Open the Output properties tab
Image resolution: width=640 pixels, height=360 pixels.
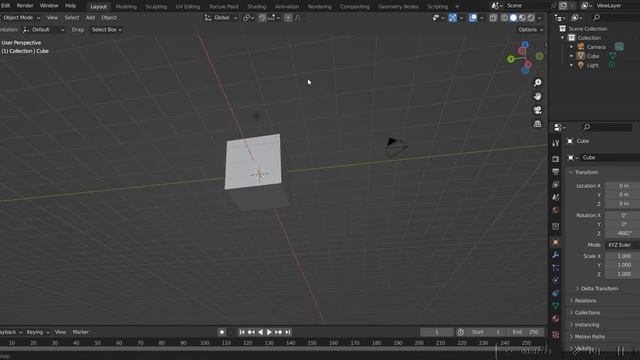click(x=556, y=172)
